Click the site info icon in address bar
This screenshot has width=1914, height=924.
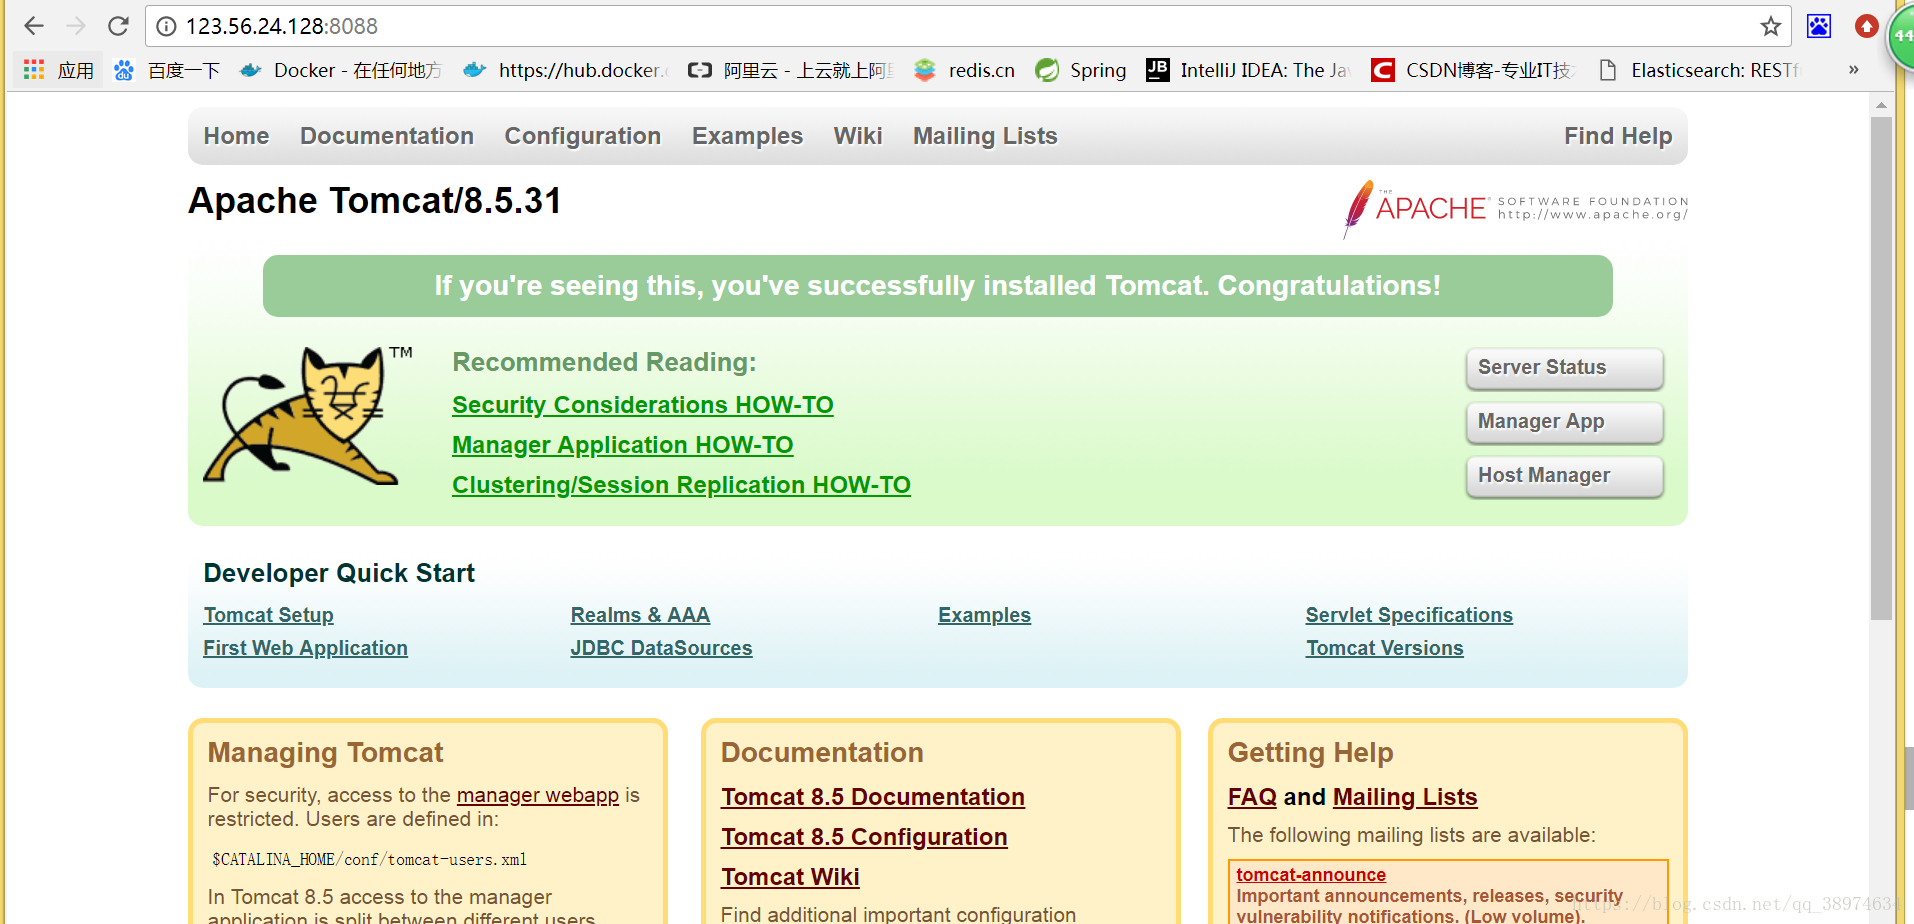[167, 26]
